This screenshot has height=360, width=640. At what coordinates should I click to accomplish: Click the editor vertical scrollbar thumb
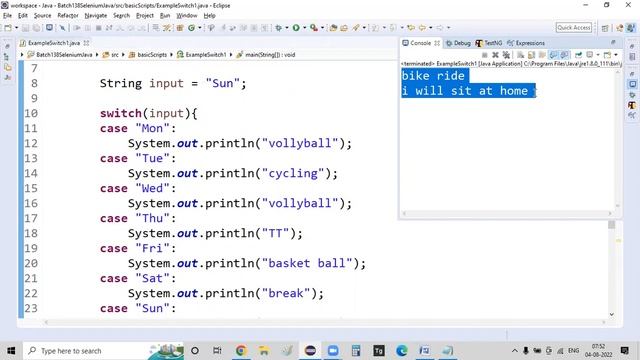tap(611, 225)
